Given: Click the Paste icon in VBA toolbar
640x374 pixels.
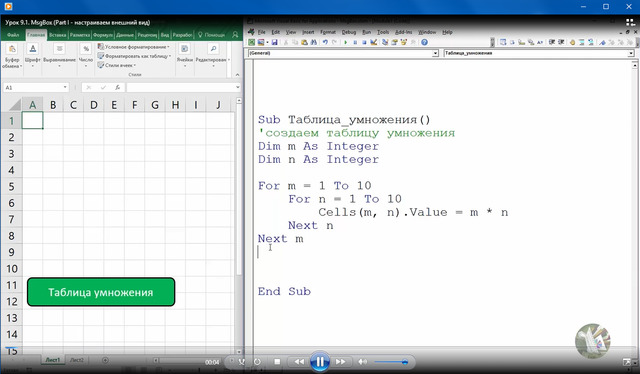Looking at the screenshot, I should pos(304,42).
